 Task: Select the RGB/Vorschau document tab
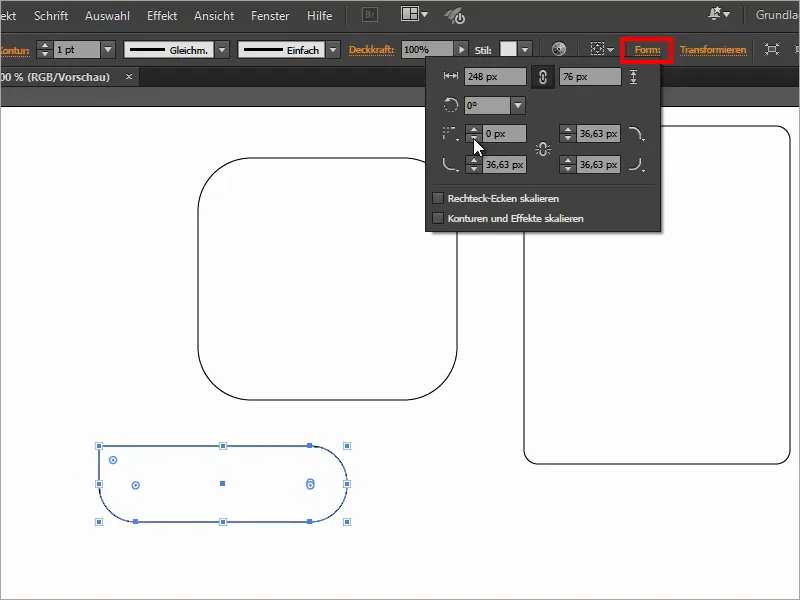(55, 75)
